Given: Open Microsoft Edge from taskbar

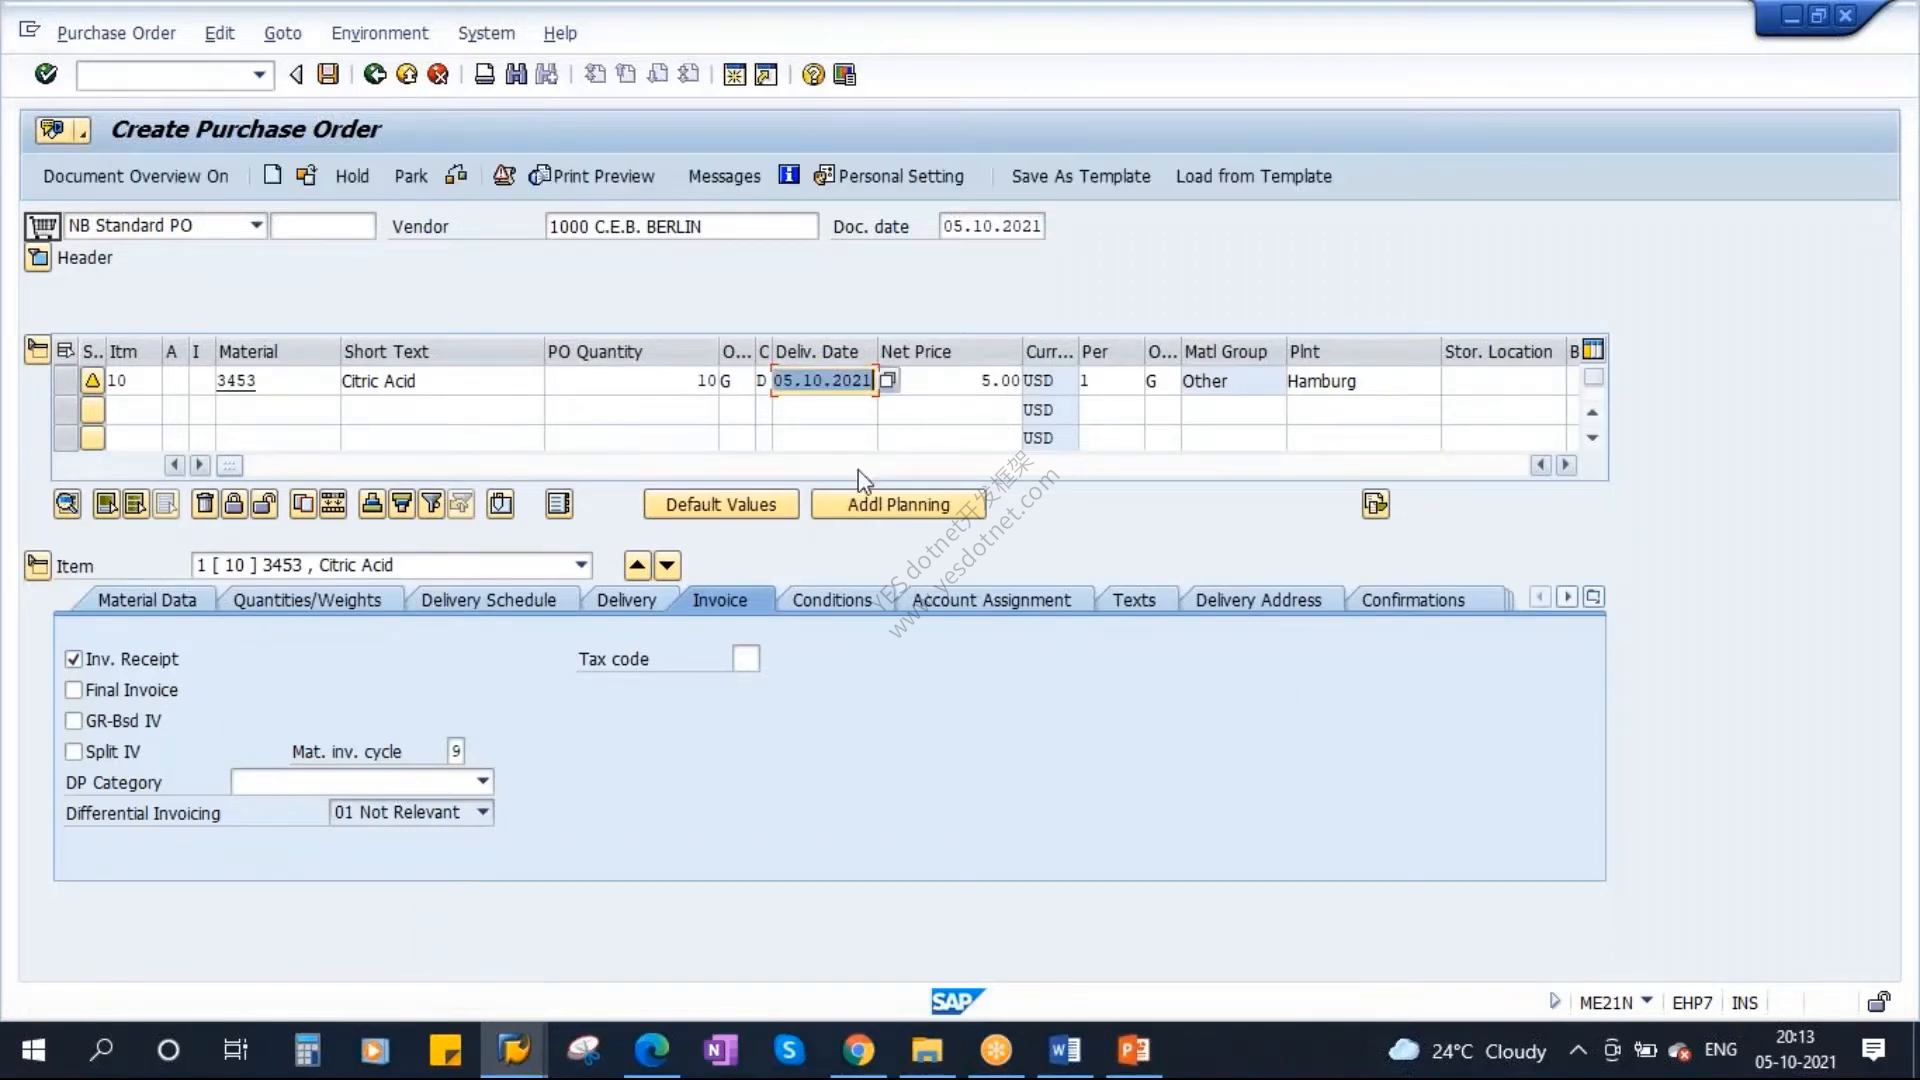Looking at the screenshot, I should (652, 1050).
